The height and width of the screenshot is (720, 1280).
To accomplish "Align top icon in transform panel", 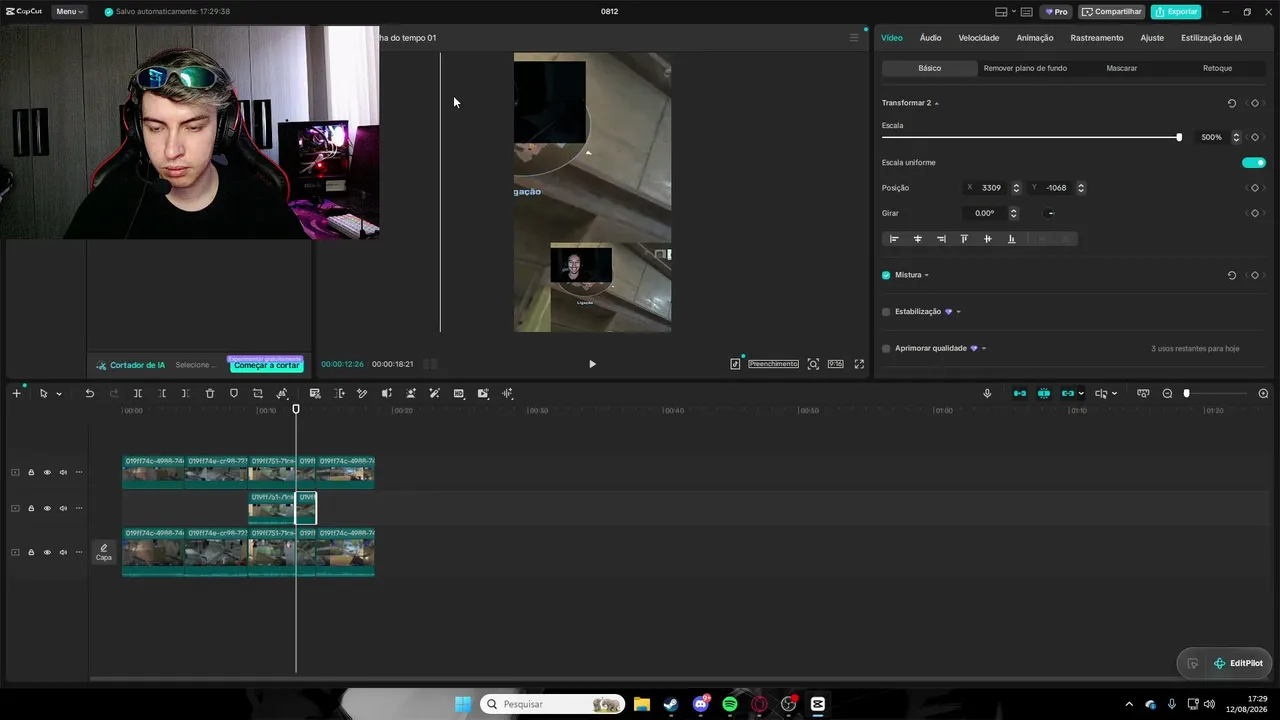I will (964, 239).
